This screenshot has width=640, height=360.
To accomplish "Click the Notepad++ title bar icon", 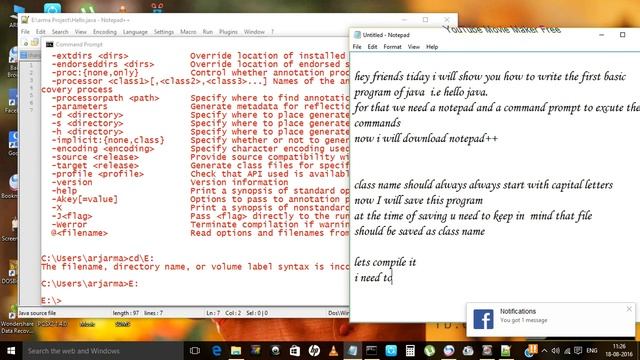I will (x=25, y=20).
